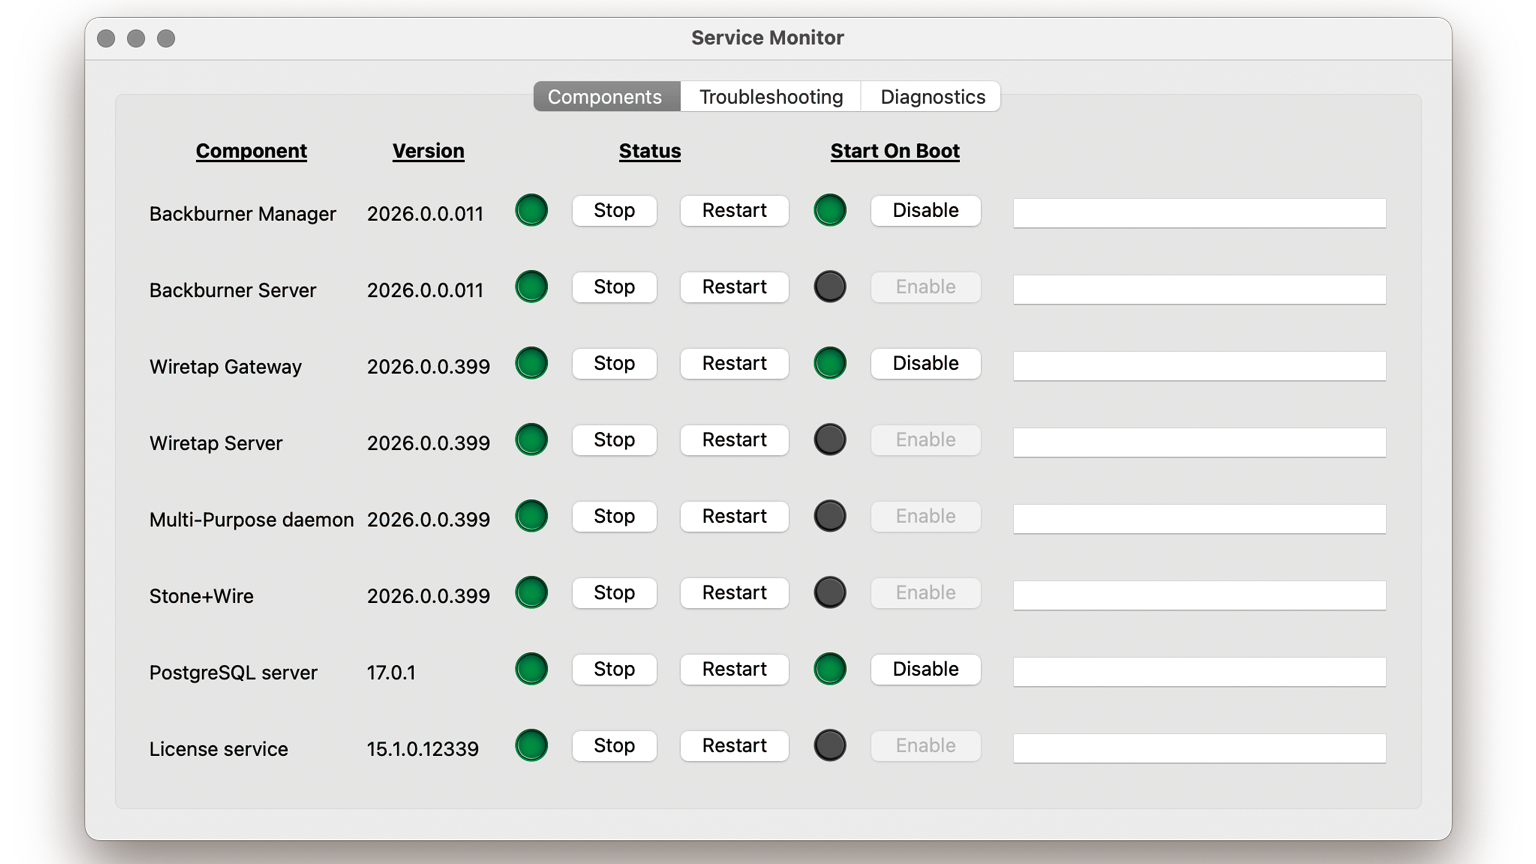This screenshot has height=864, width=1536.
Task: Click Stone+Wire start-on-boot gray indicator
Action: click(x=830, y=593)
